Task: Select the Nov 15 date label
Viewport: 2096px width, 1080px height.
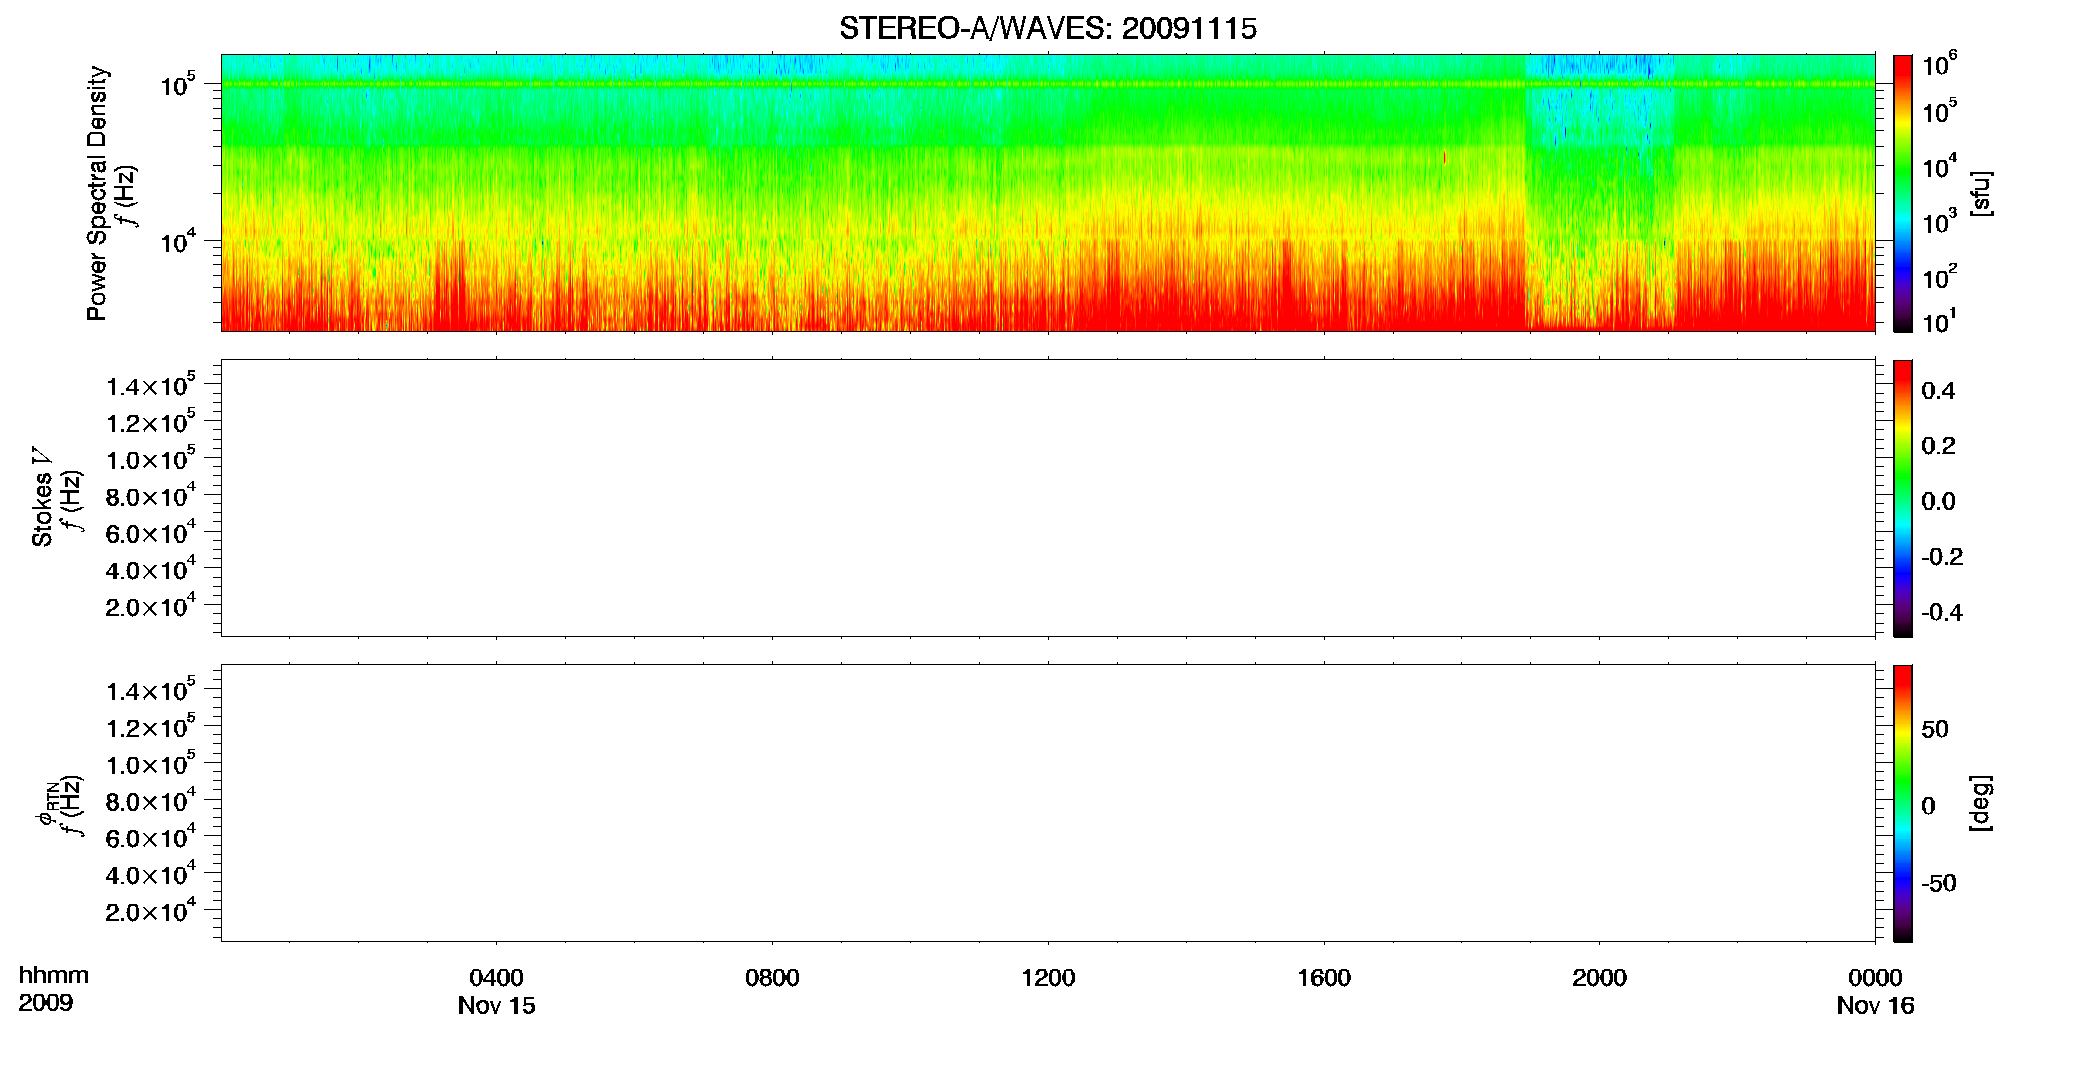Action: (497, 1006)
